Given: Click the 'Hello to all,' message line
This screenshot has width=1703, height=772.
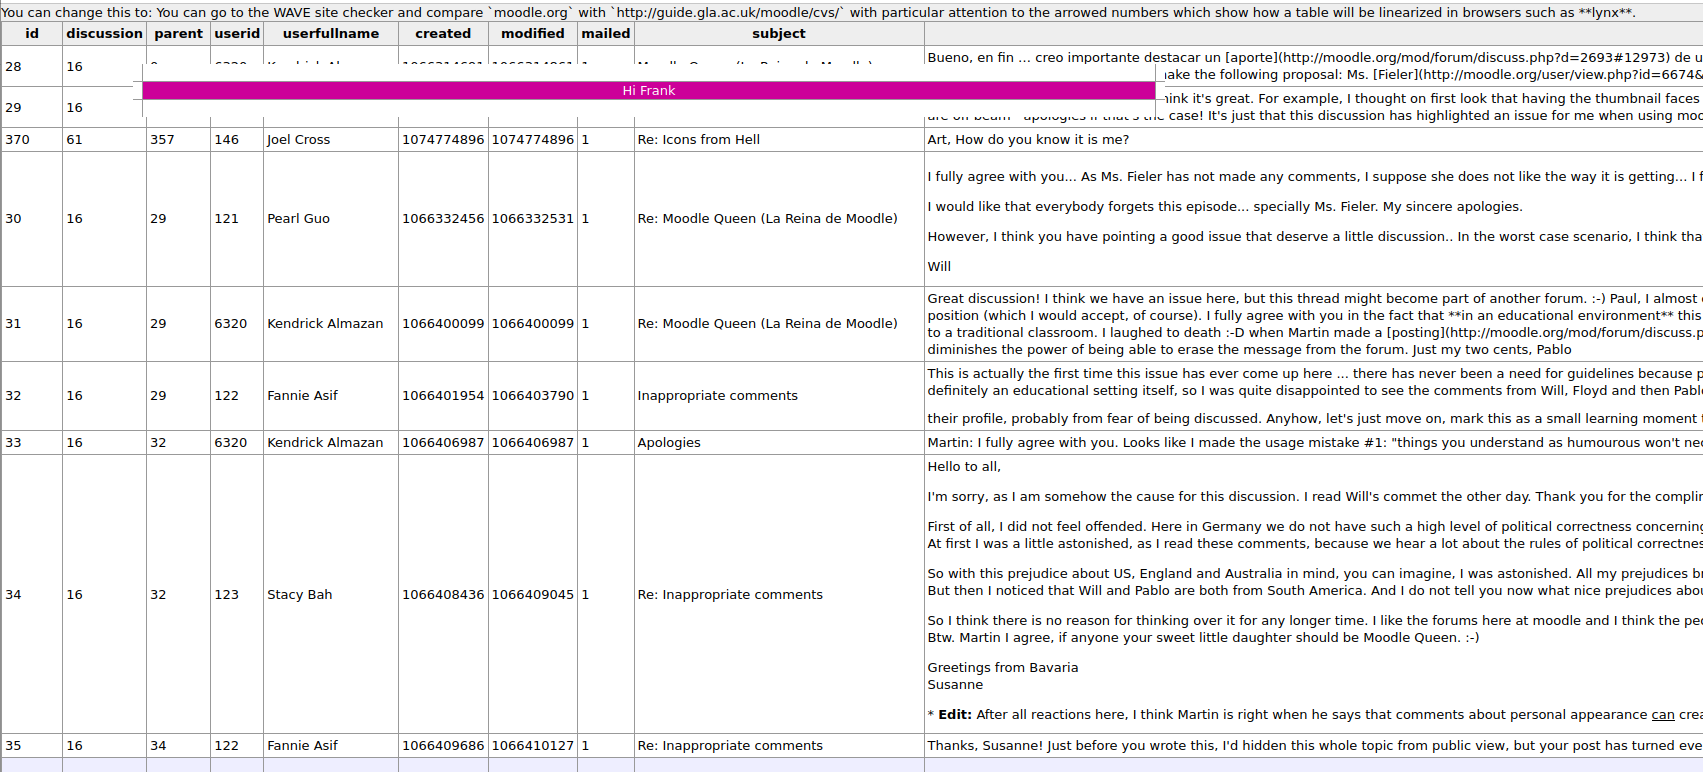Looking at the screenshot, I should (964, 466).
